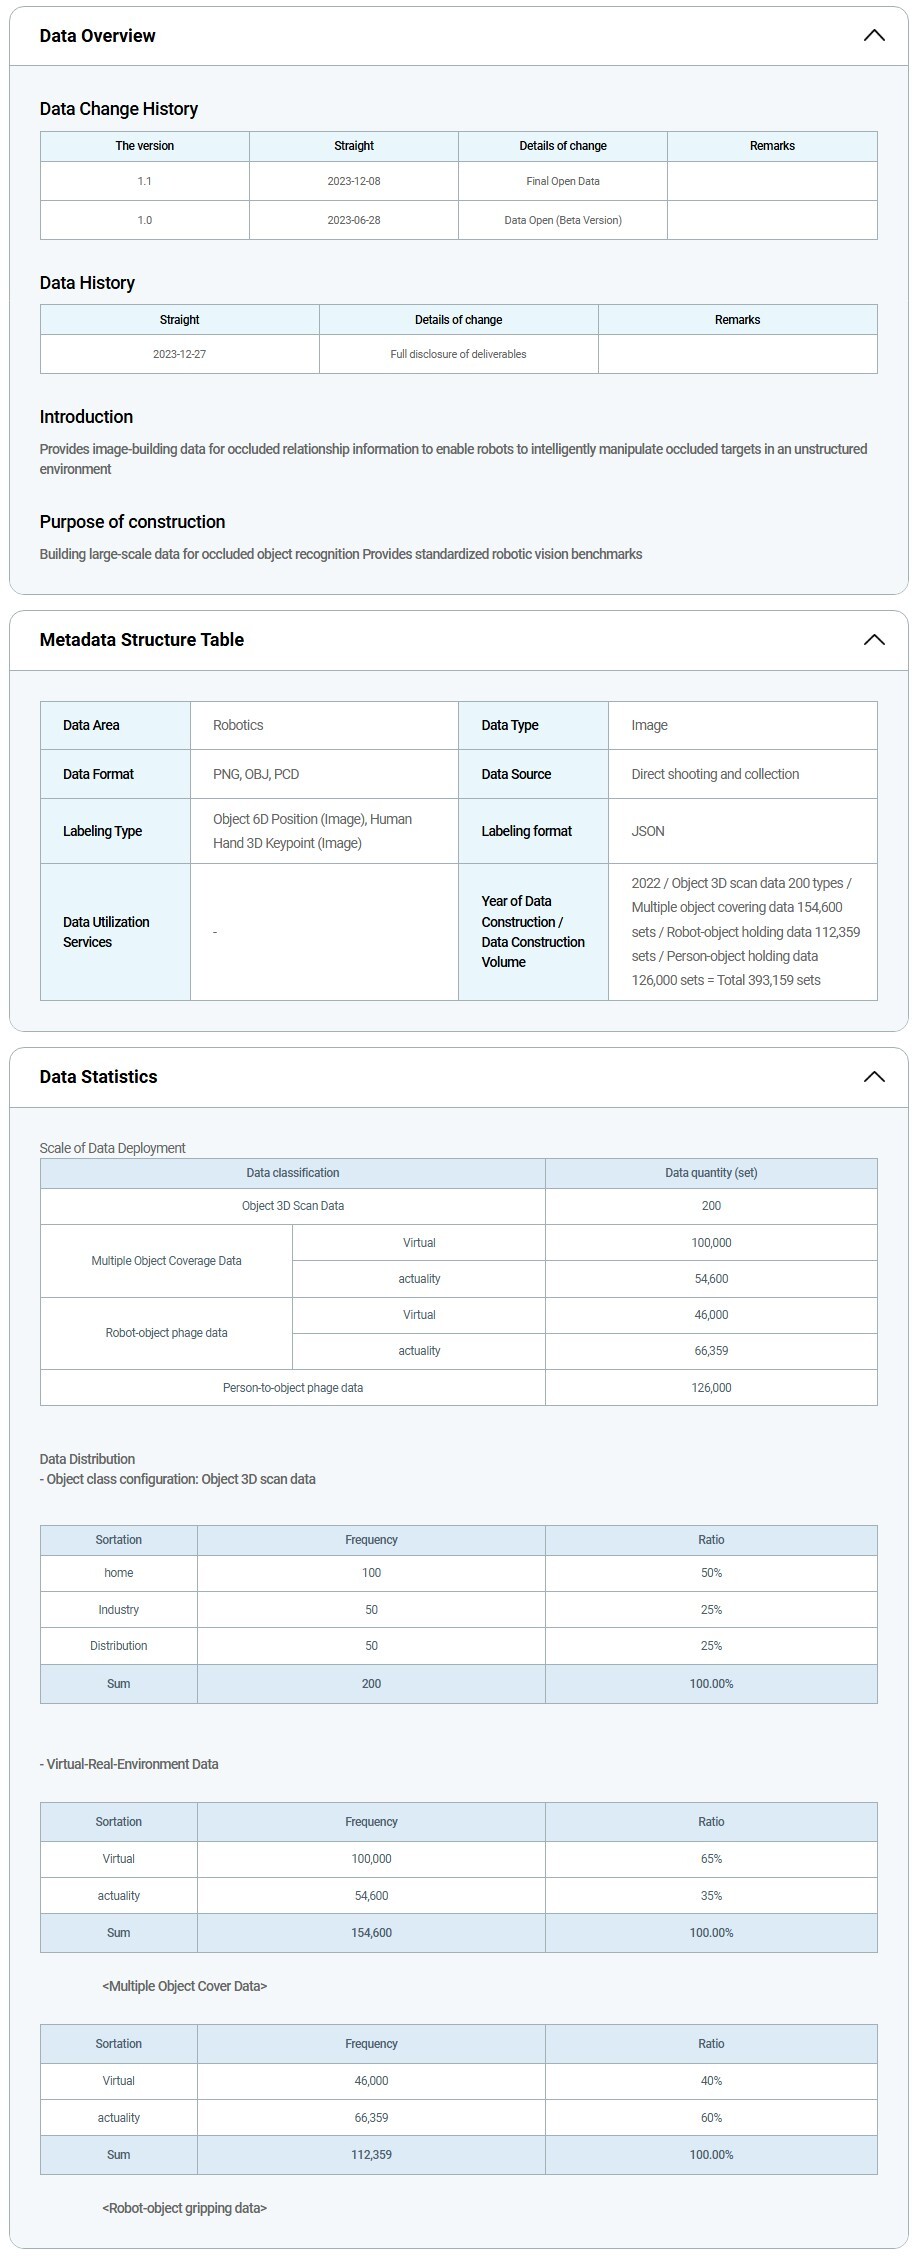Click the Data Overview section title

(x=97, y=36)
